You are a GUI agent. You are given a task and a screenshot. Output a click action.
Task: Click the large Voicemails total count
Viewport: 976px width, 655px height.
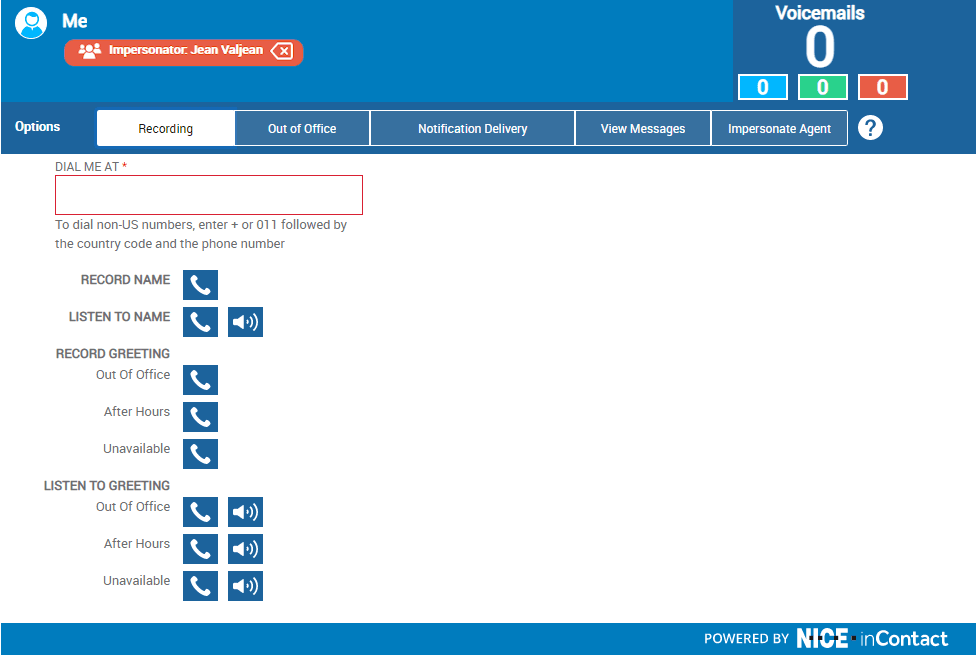tap(820, 47)
